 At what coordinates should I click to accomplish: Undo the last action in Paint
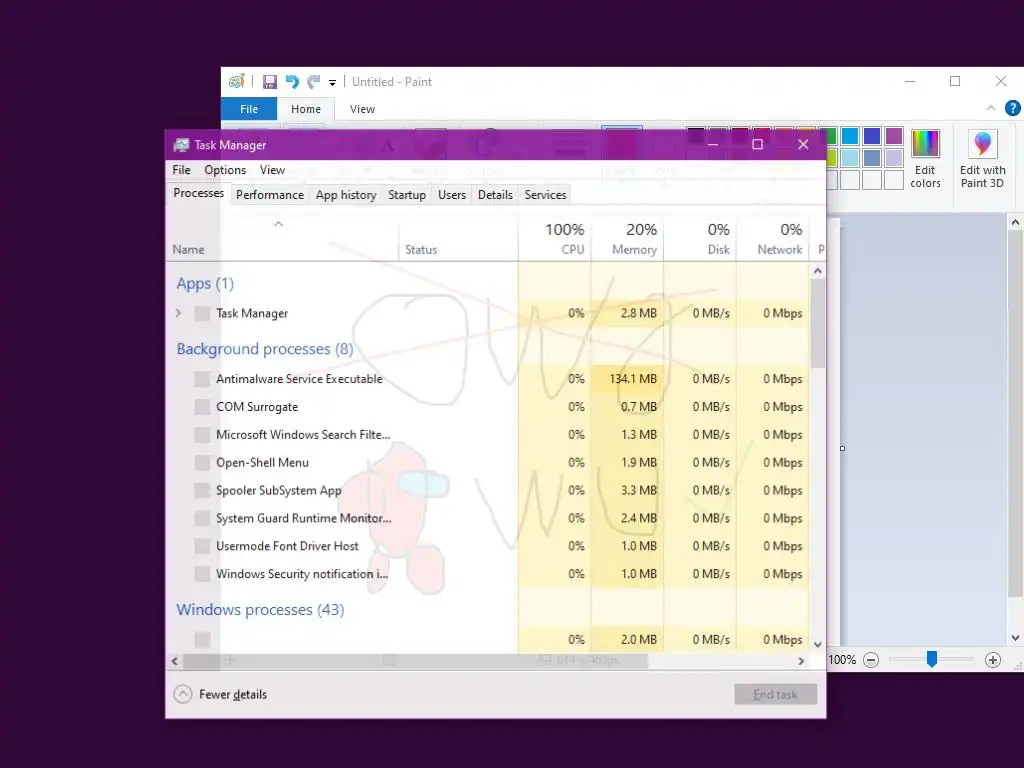pyautogui.click(x=292, y=82)
